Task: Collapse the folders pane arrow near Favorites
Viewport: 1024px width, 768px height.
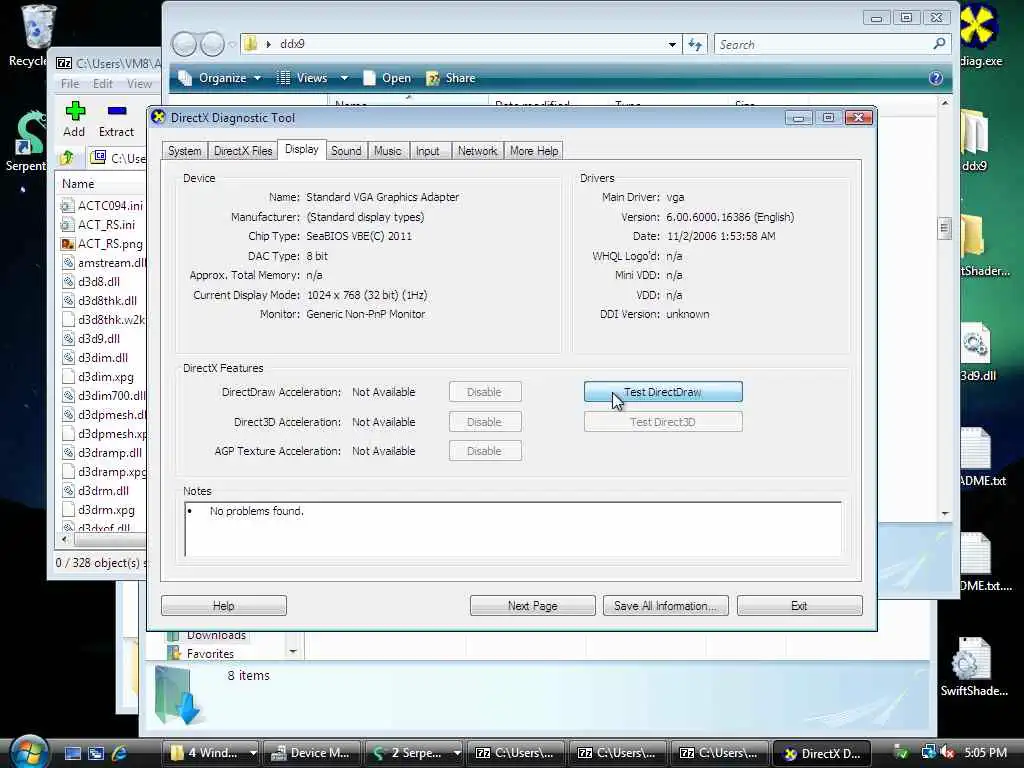Action: (293, 651)
